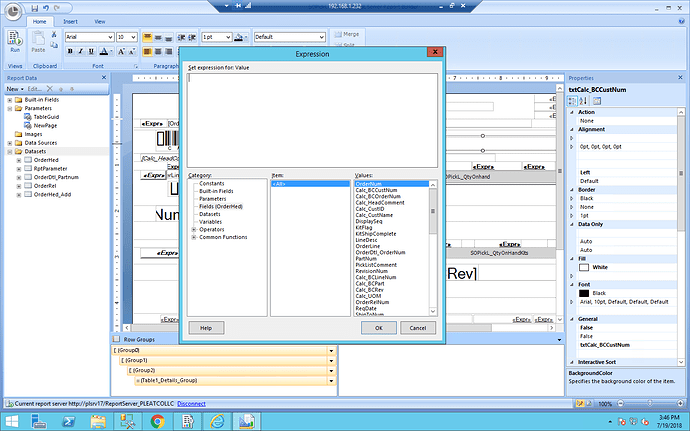Open Server Manager from the taskbar
Screen dimensions: 690x431
pyautogui.click(x=39, y=422)
